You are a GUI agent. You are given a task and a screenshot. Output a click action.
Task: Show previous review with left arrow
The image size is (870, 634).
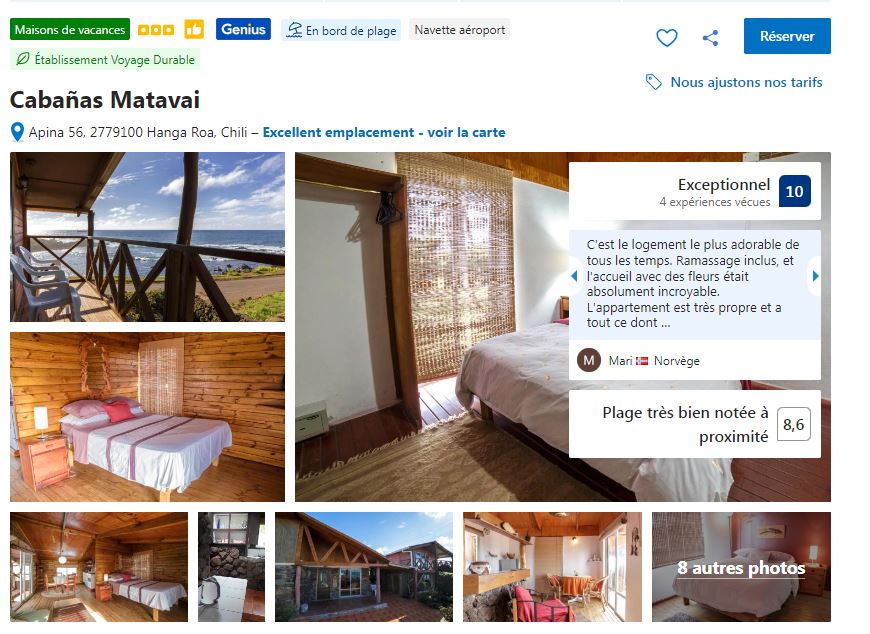574,276
